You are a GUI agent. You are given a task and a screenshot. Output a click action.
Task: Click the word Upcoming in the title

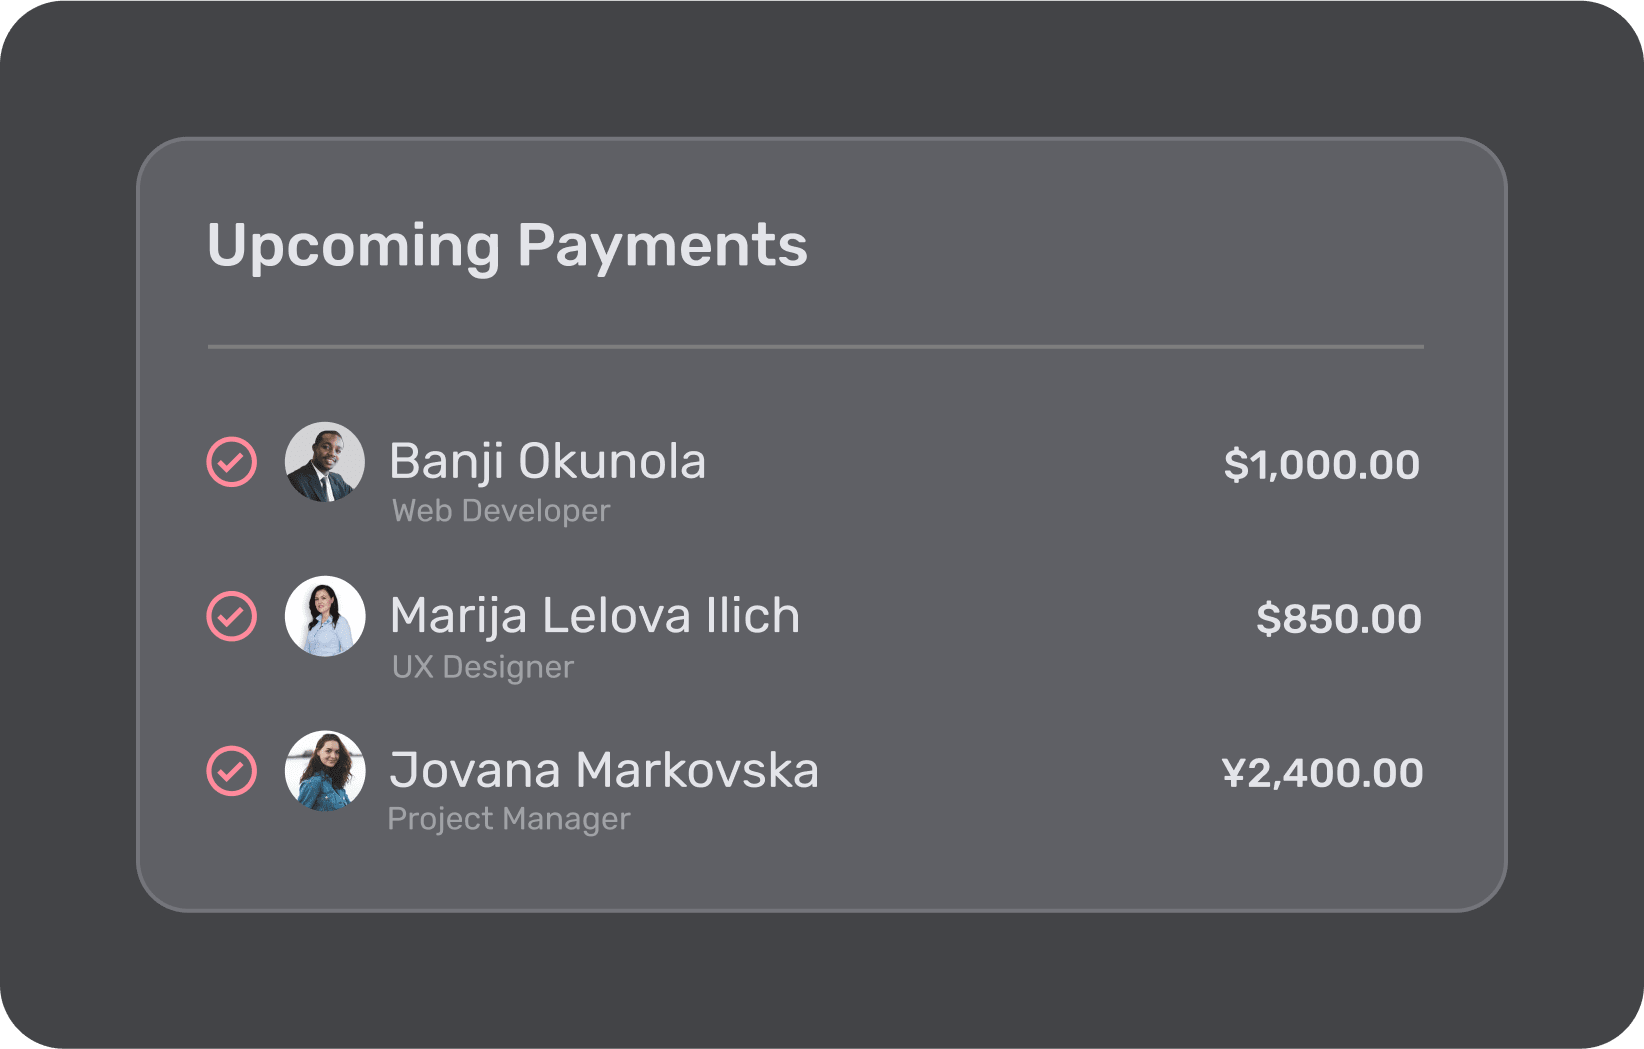(354, 247)
